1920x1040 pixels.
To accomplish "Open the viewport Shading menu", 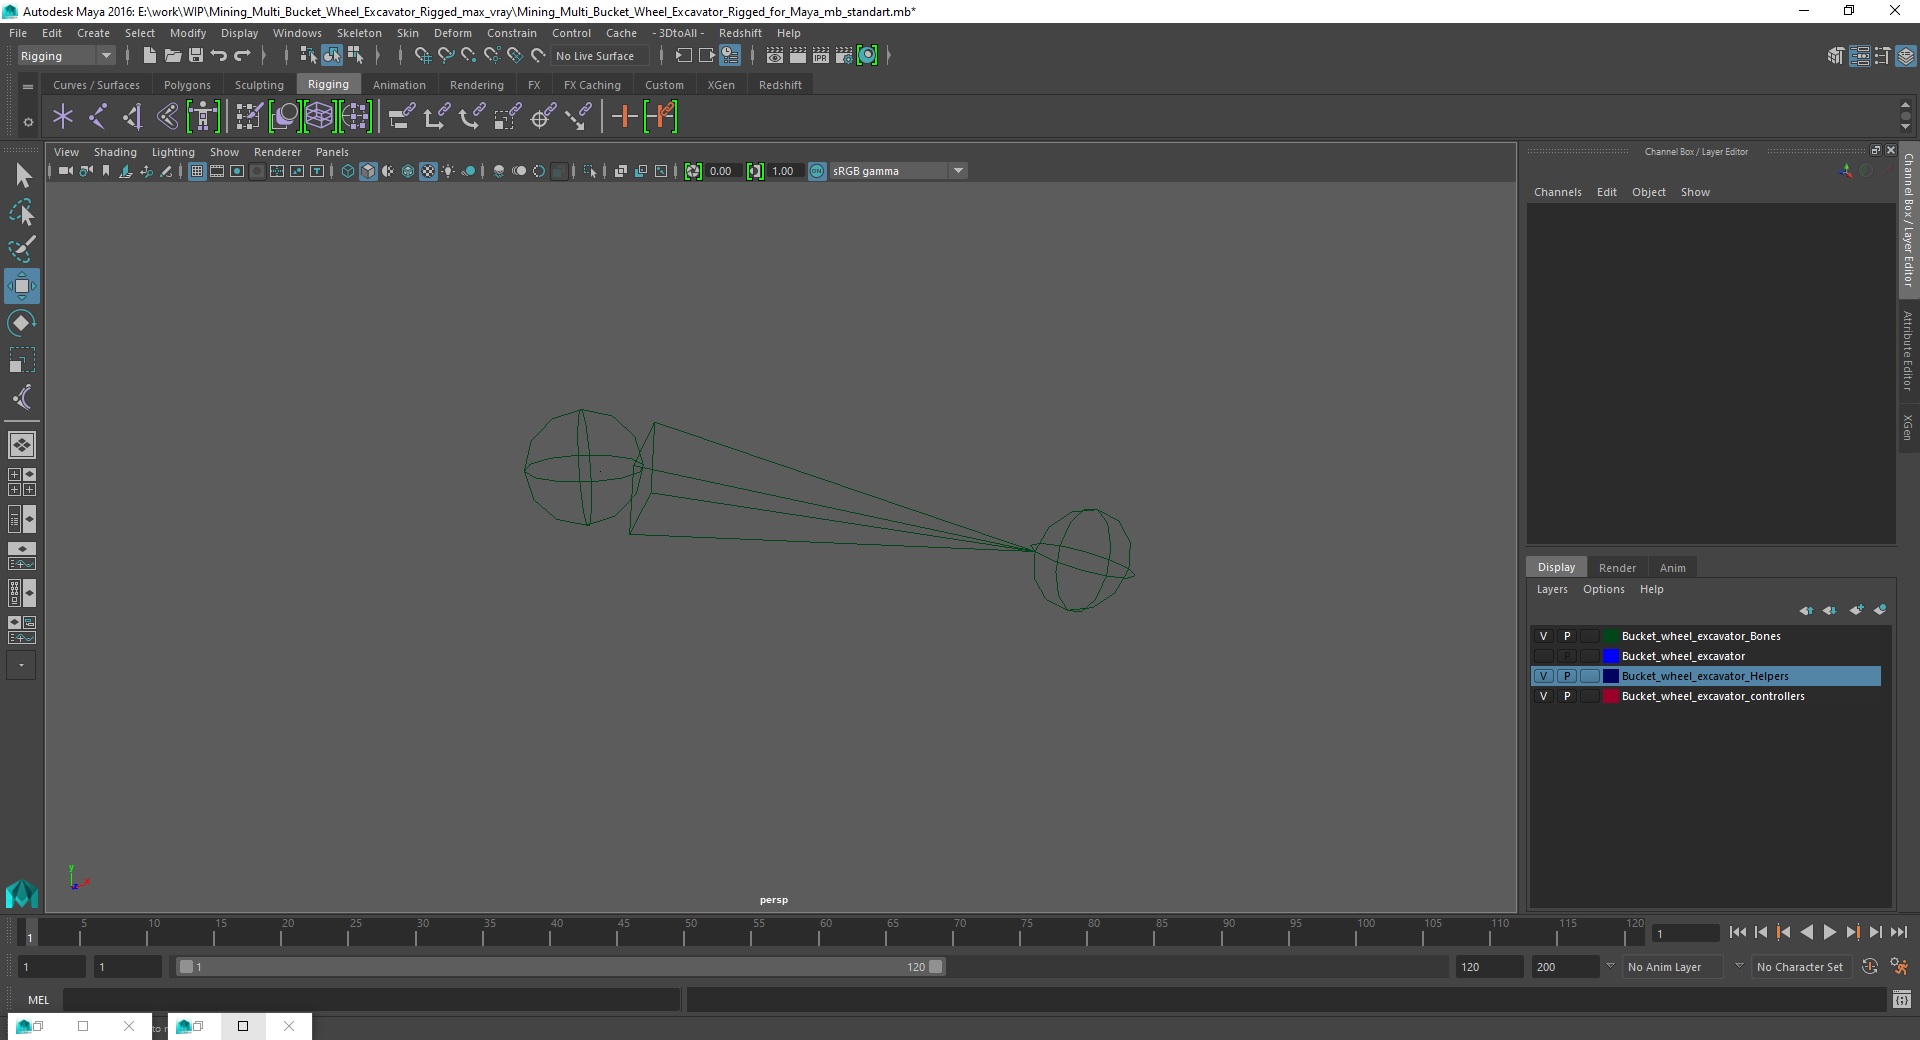I will 115,152.
